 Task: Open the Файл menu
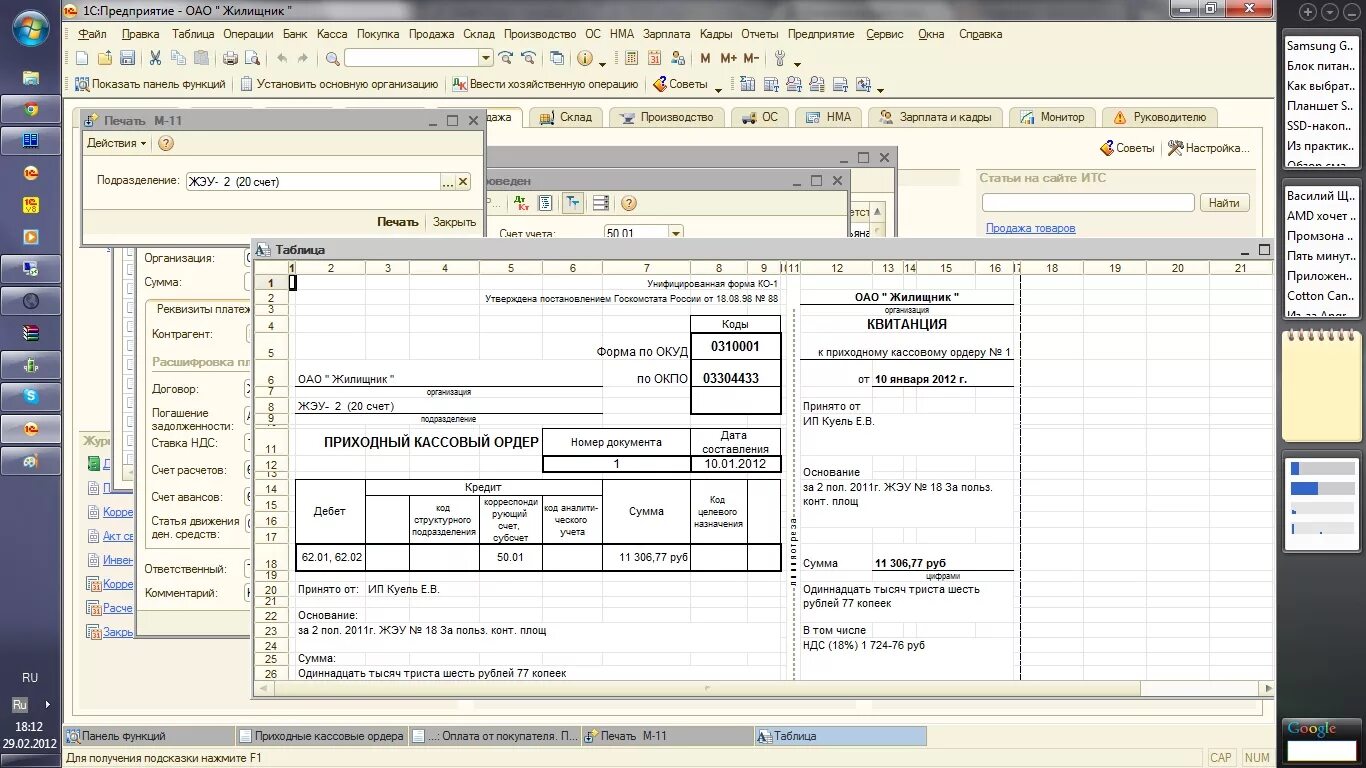[91, 33]
